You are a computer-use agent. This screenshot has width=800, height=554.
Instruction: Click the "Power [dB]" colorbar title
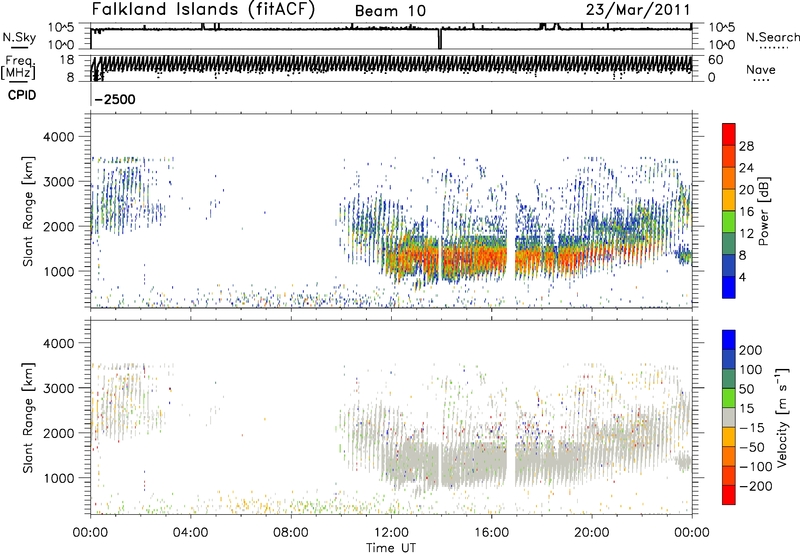click(764, 211)
